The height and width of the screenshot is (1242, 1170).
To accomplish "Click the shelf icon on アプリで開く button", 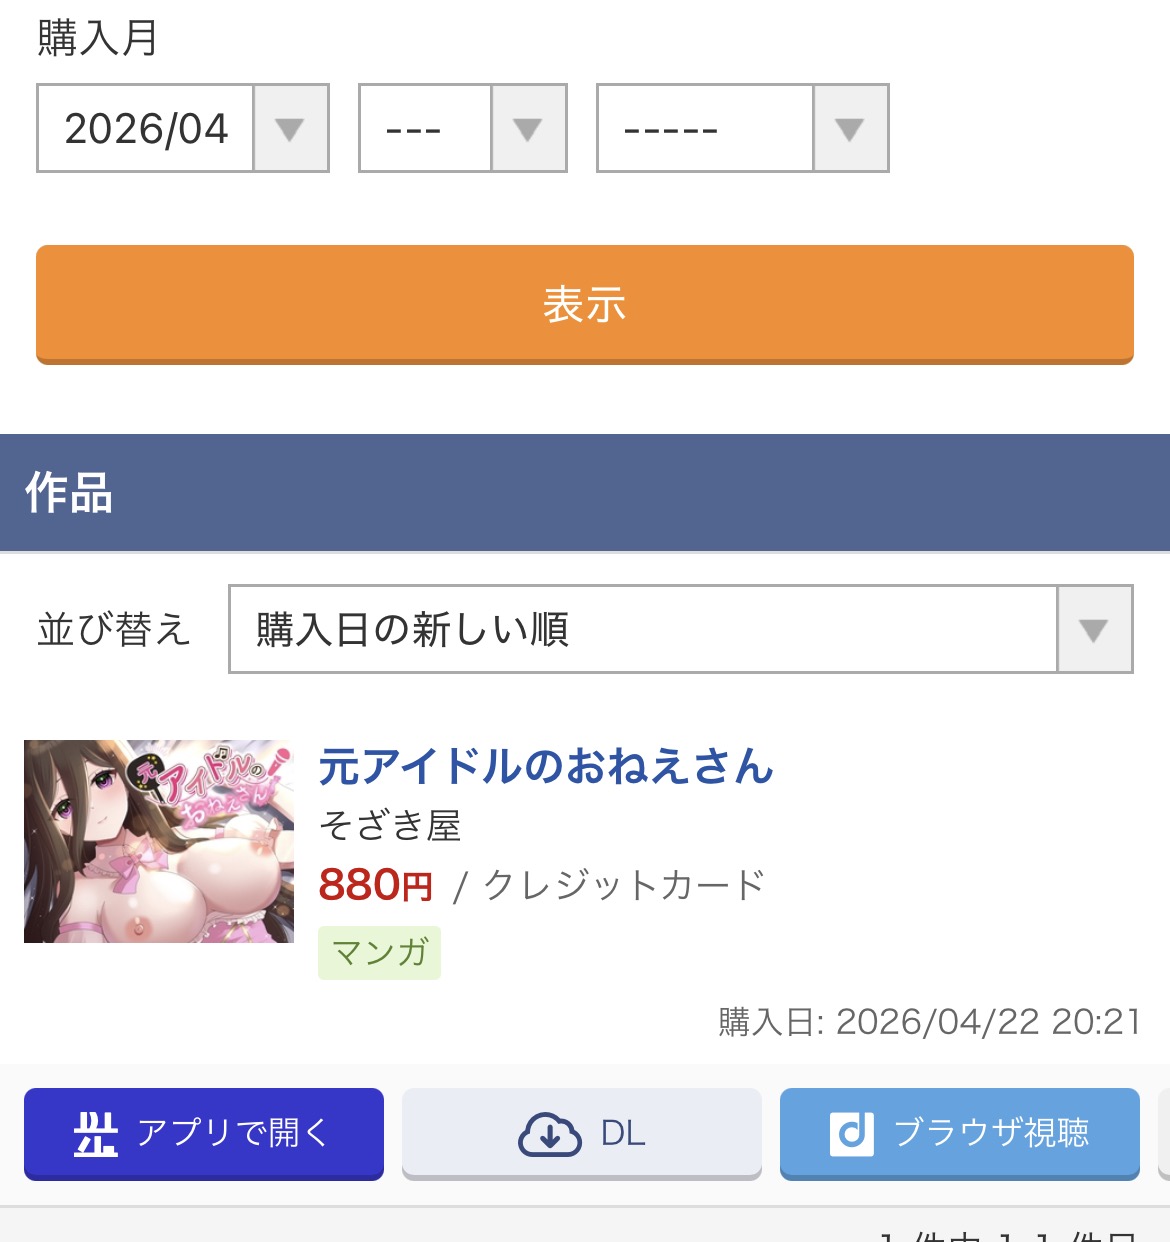I will [96, 1134].
